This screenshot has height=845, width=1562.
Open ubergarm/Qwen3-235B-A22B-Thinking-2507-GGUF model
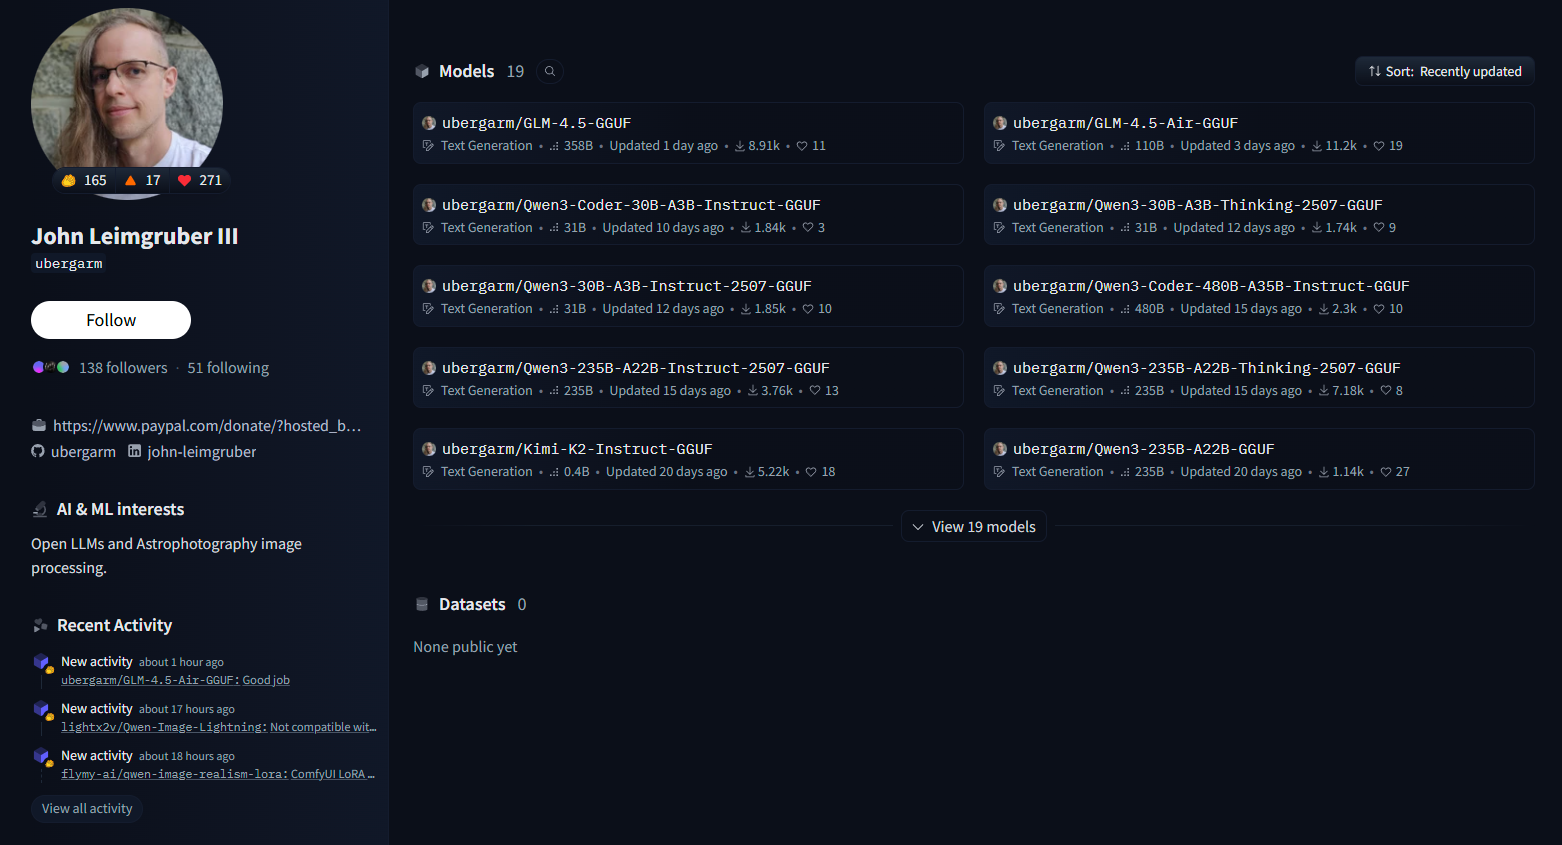point(1259,378)
